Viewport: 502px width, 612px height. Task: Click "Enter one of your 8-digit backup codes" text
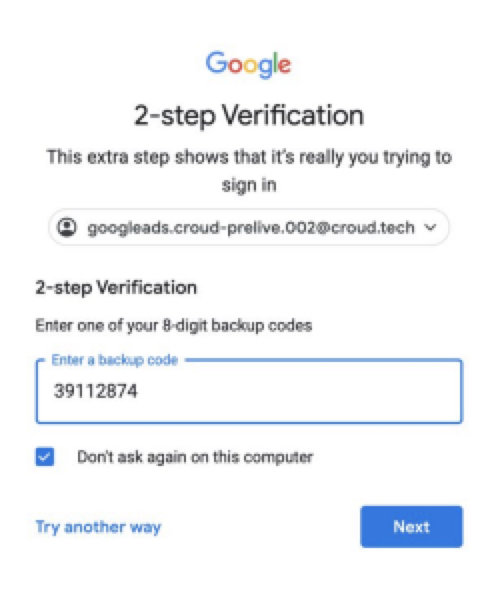coord(174,325)
